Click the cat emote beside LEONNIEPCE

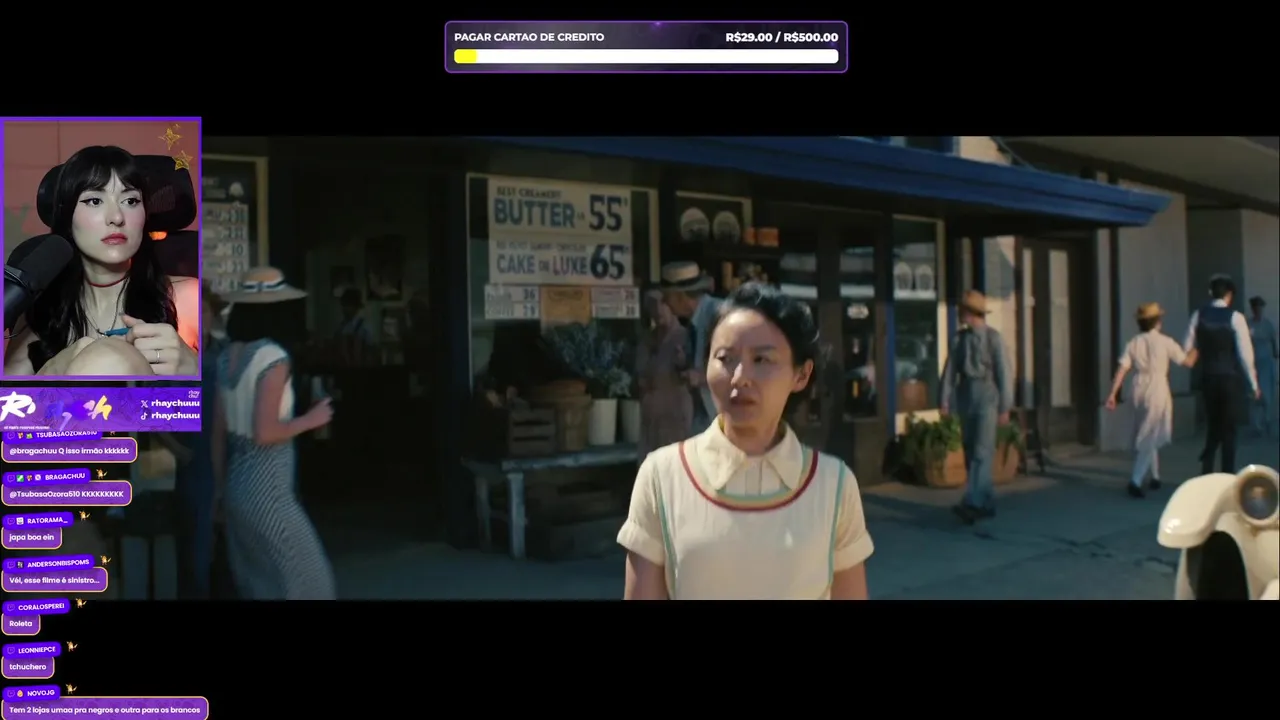pos(72,647)
